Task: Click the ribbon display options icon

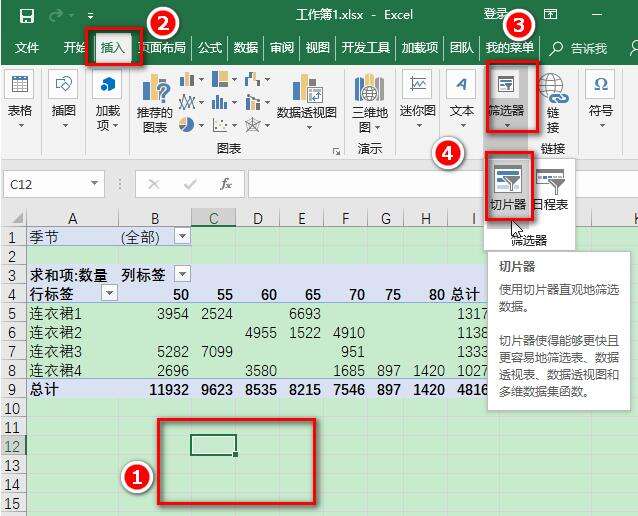Action: click(550, 15)
